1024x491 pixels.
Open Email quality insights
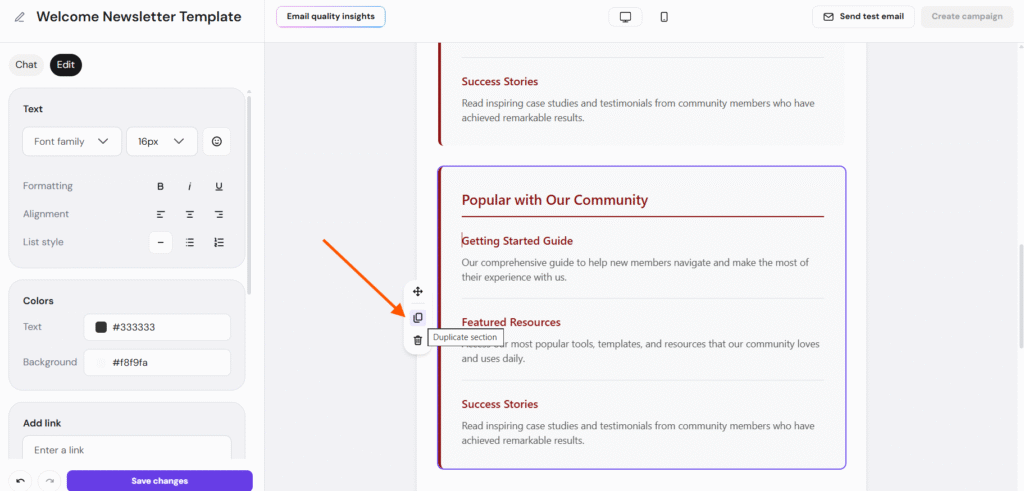click(x=330, y=17)
